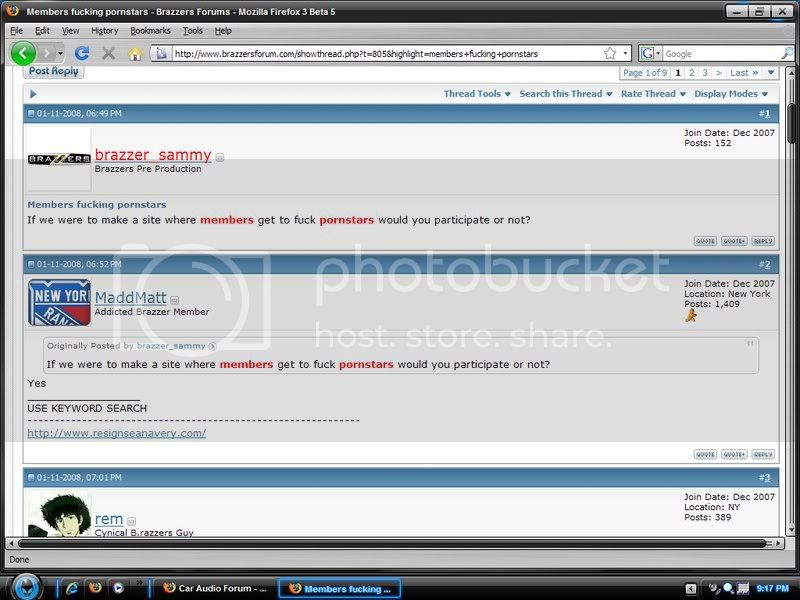
Task: Expand Rate Thread dropdown
Action: coord(653,94)
